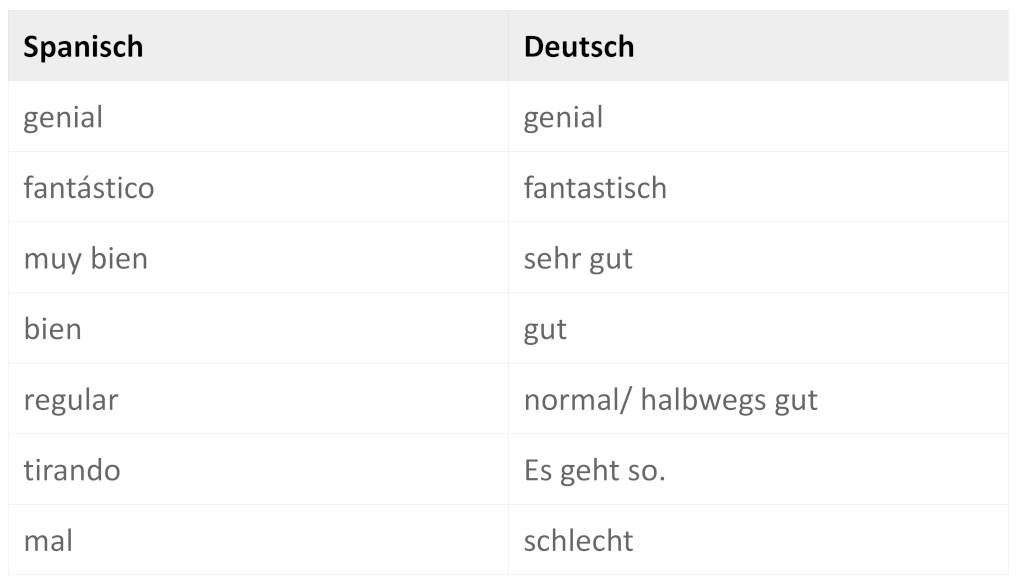The height and width of the screenshot is (588, 1020).
Task: Click the "fantastisch" cell
Action: pos(595,188)
